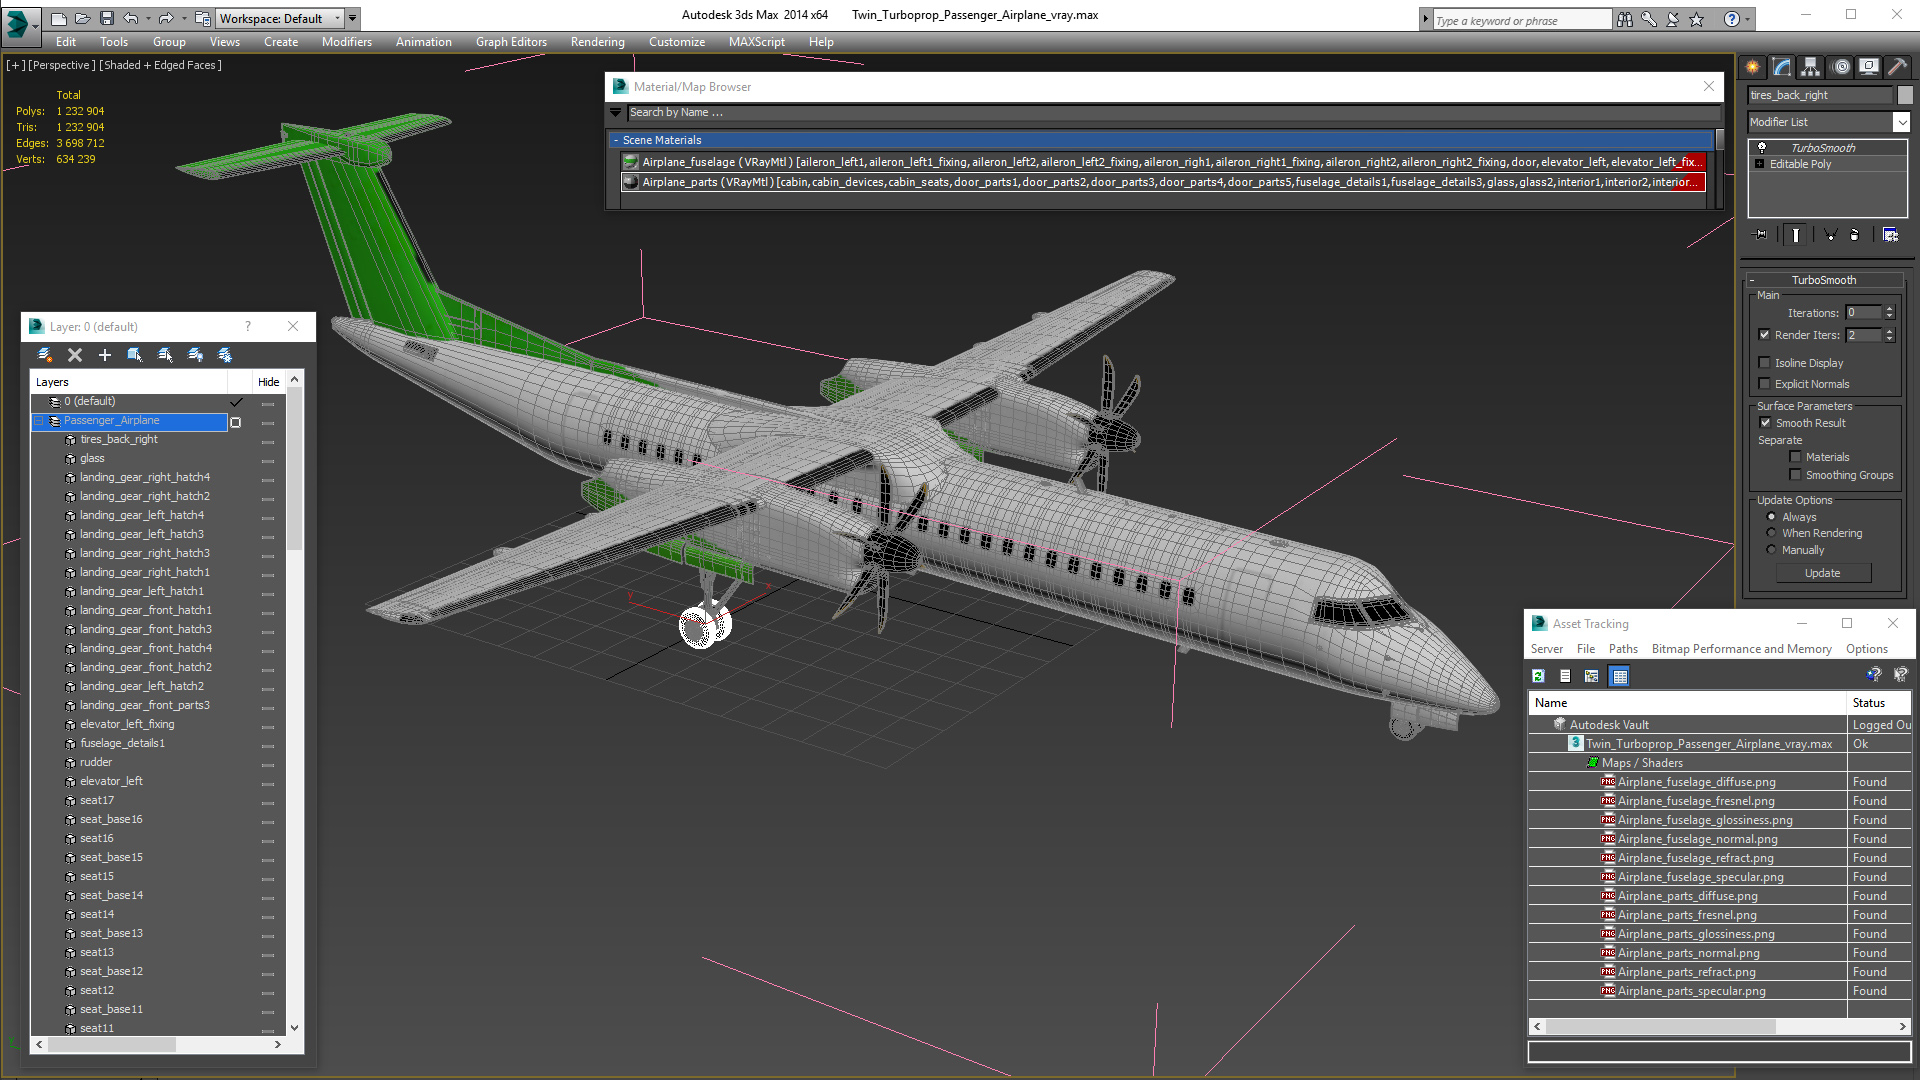The width and height of the screenshot is (1920, 1080).
Task: Toggle Separate by Materials checkbox
Action: pyautogui.click(x=1795, y=457)
